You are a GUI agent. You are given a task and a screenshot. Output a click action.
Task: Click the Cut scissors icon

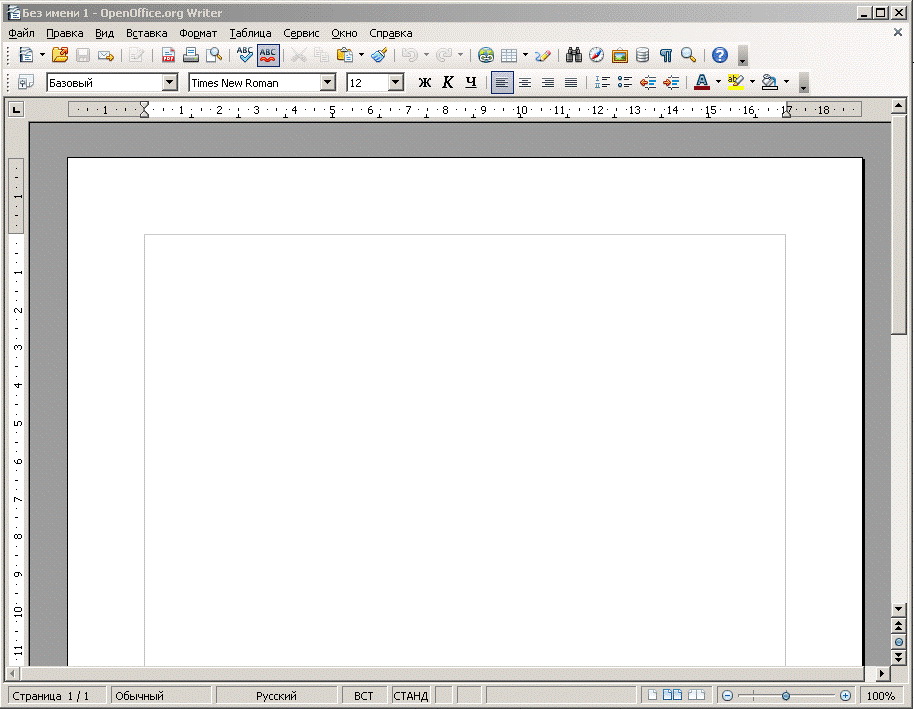coord(299,55)
